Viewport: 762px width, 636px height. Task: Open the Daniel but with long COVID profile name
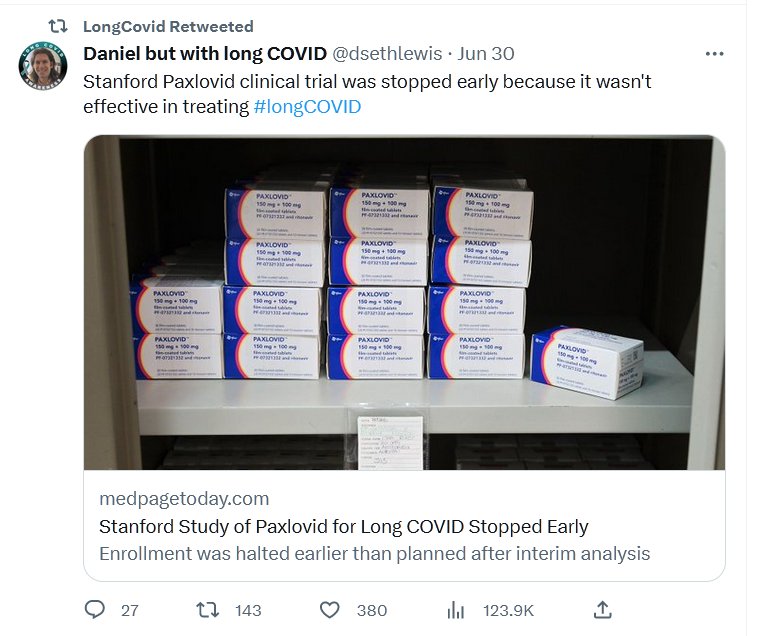coord(204,53)
